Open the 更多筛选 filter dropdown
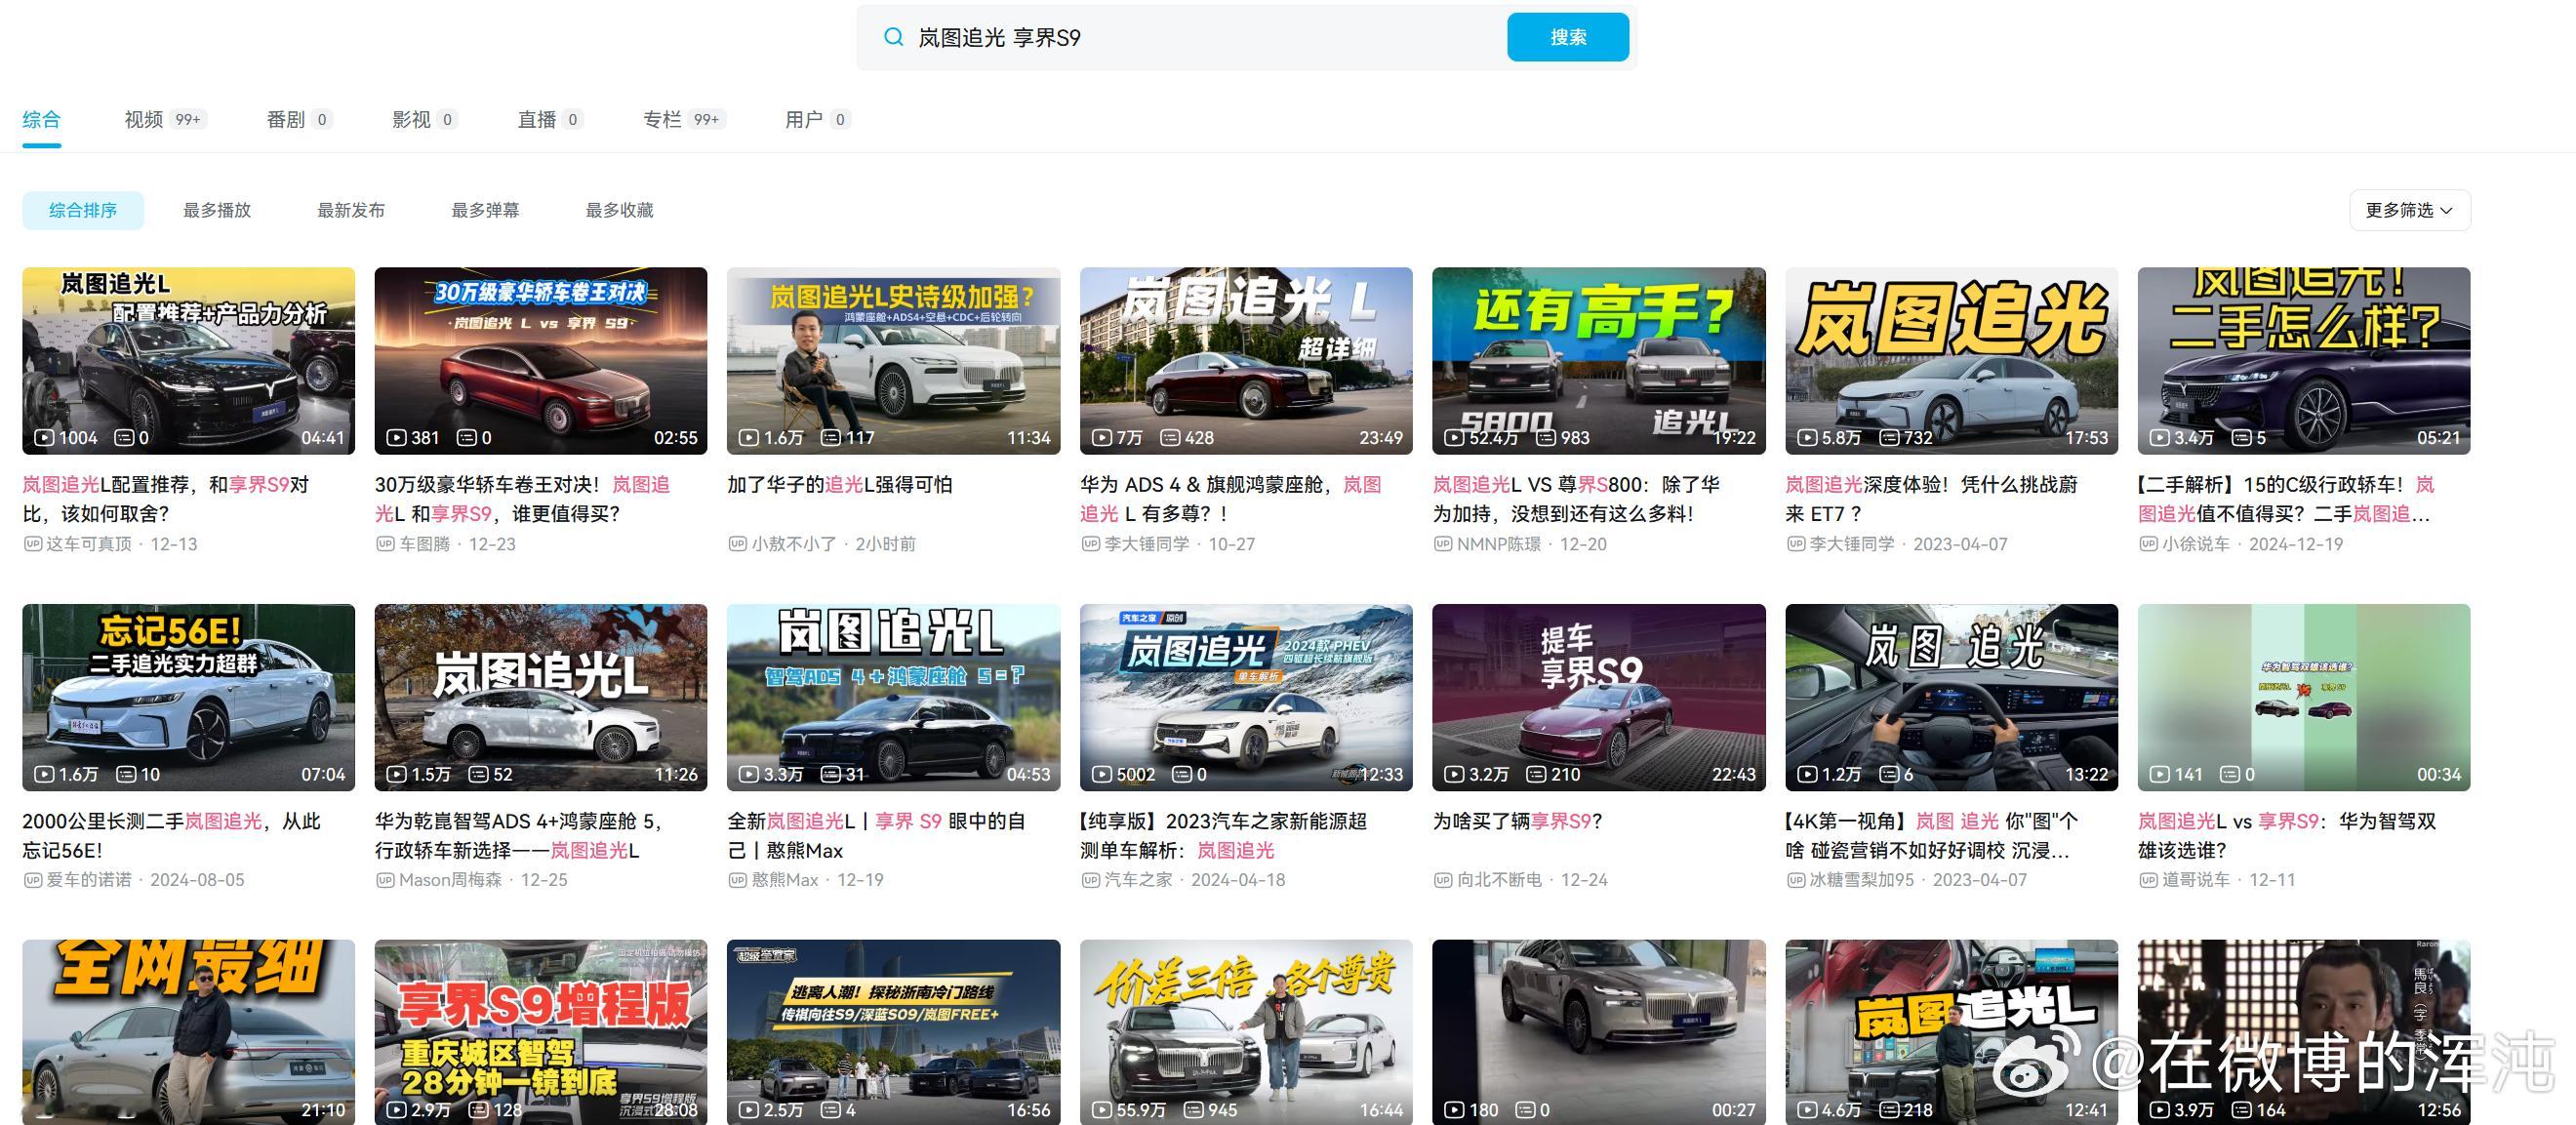The height and width of the screenshot is (1125, 2576). click(2409, 210)
